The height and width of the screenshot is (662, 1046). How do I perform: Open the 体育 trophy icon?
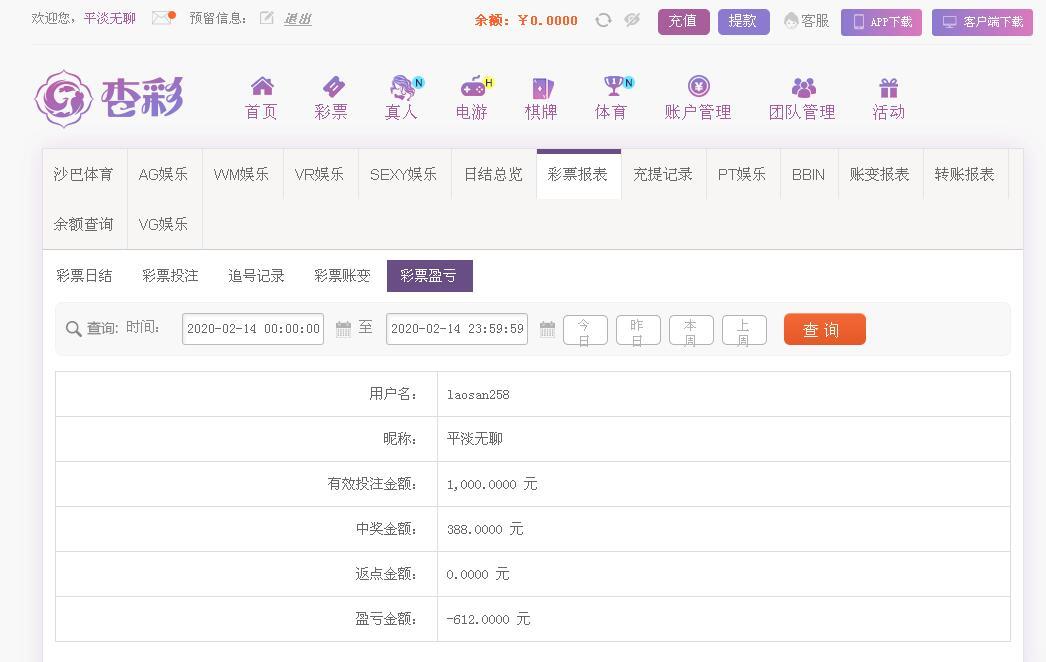point(611,87)
